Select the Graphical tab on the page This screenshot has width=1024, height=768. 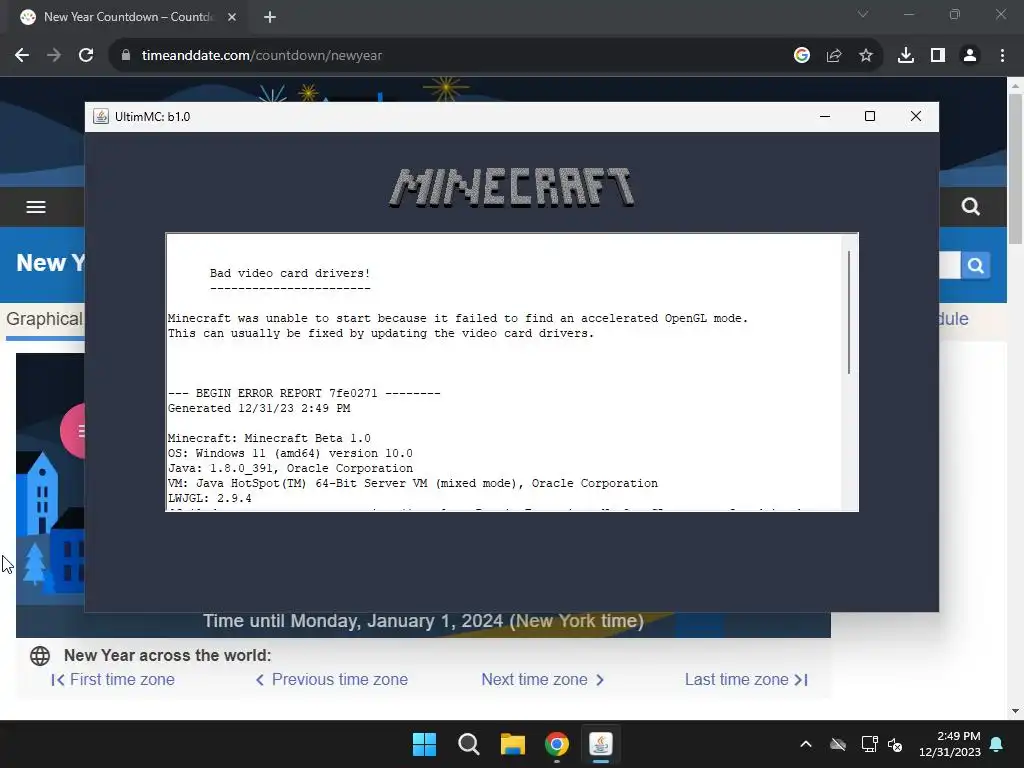(44, 319)
